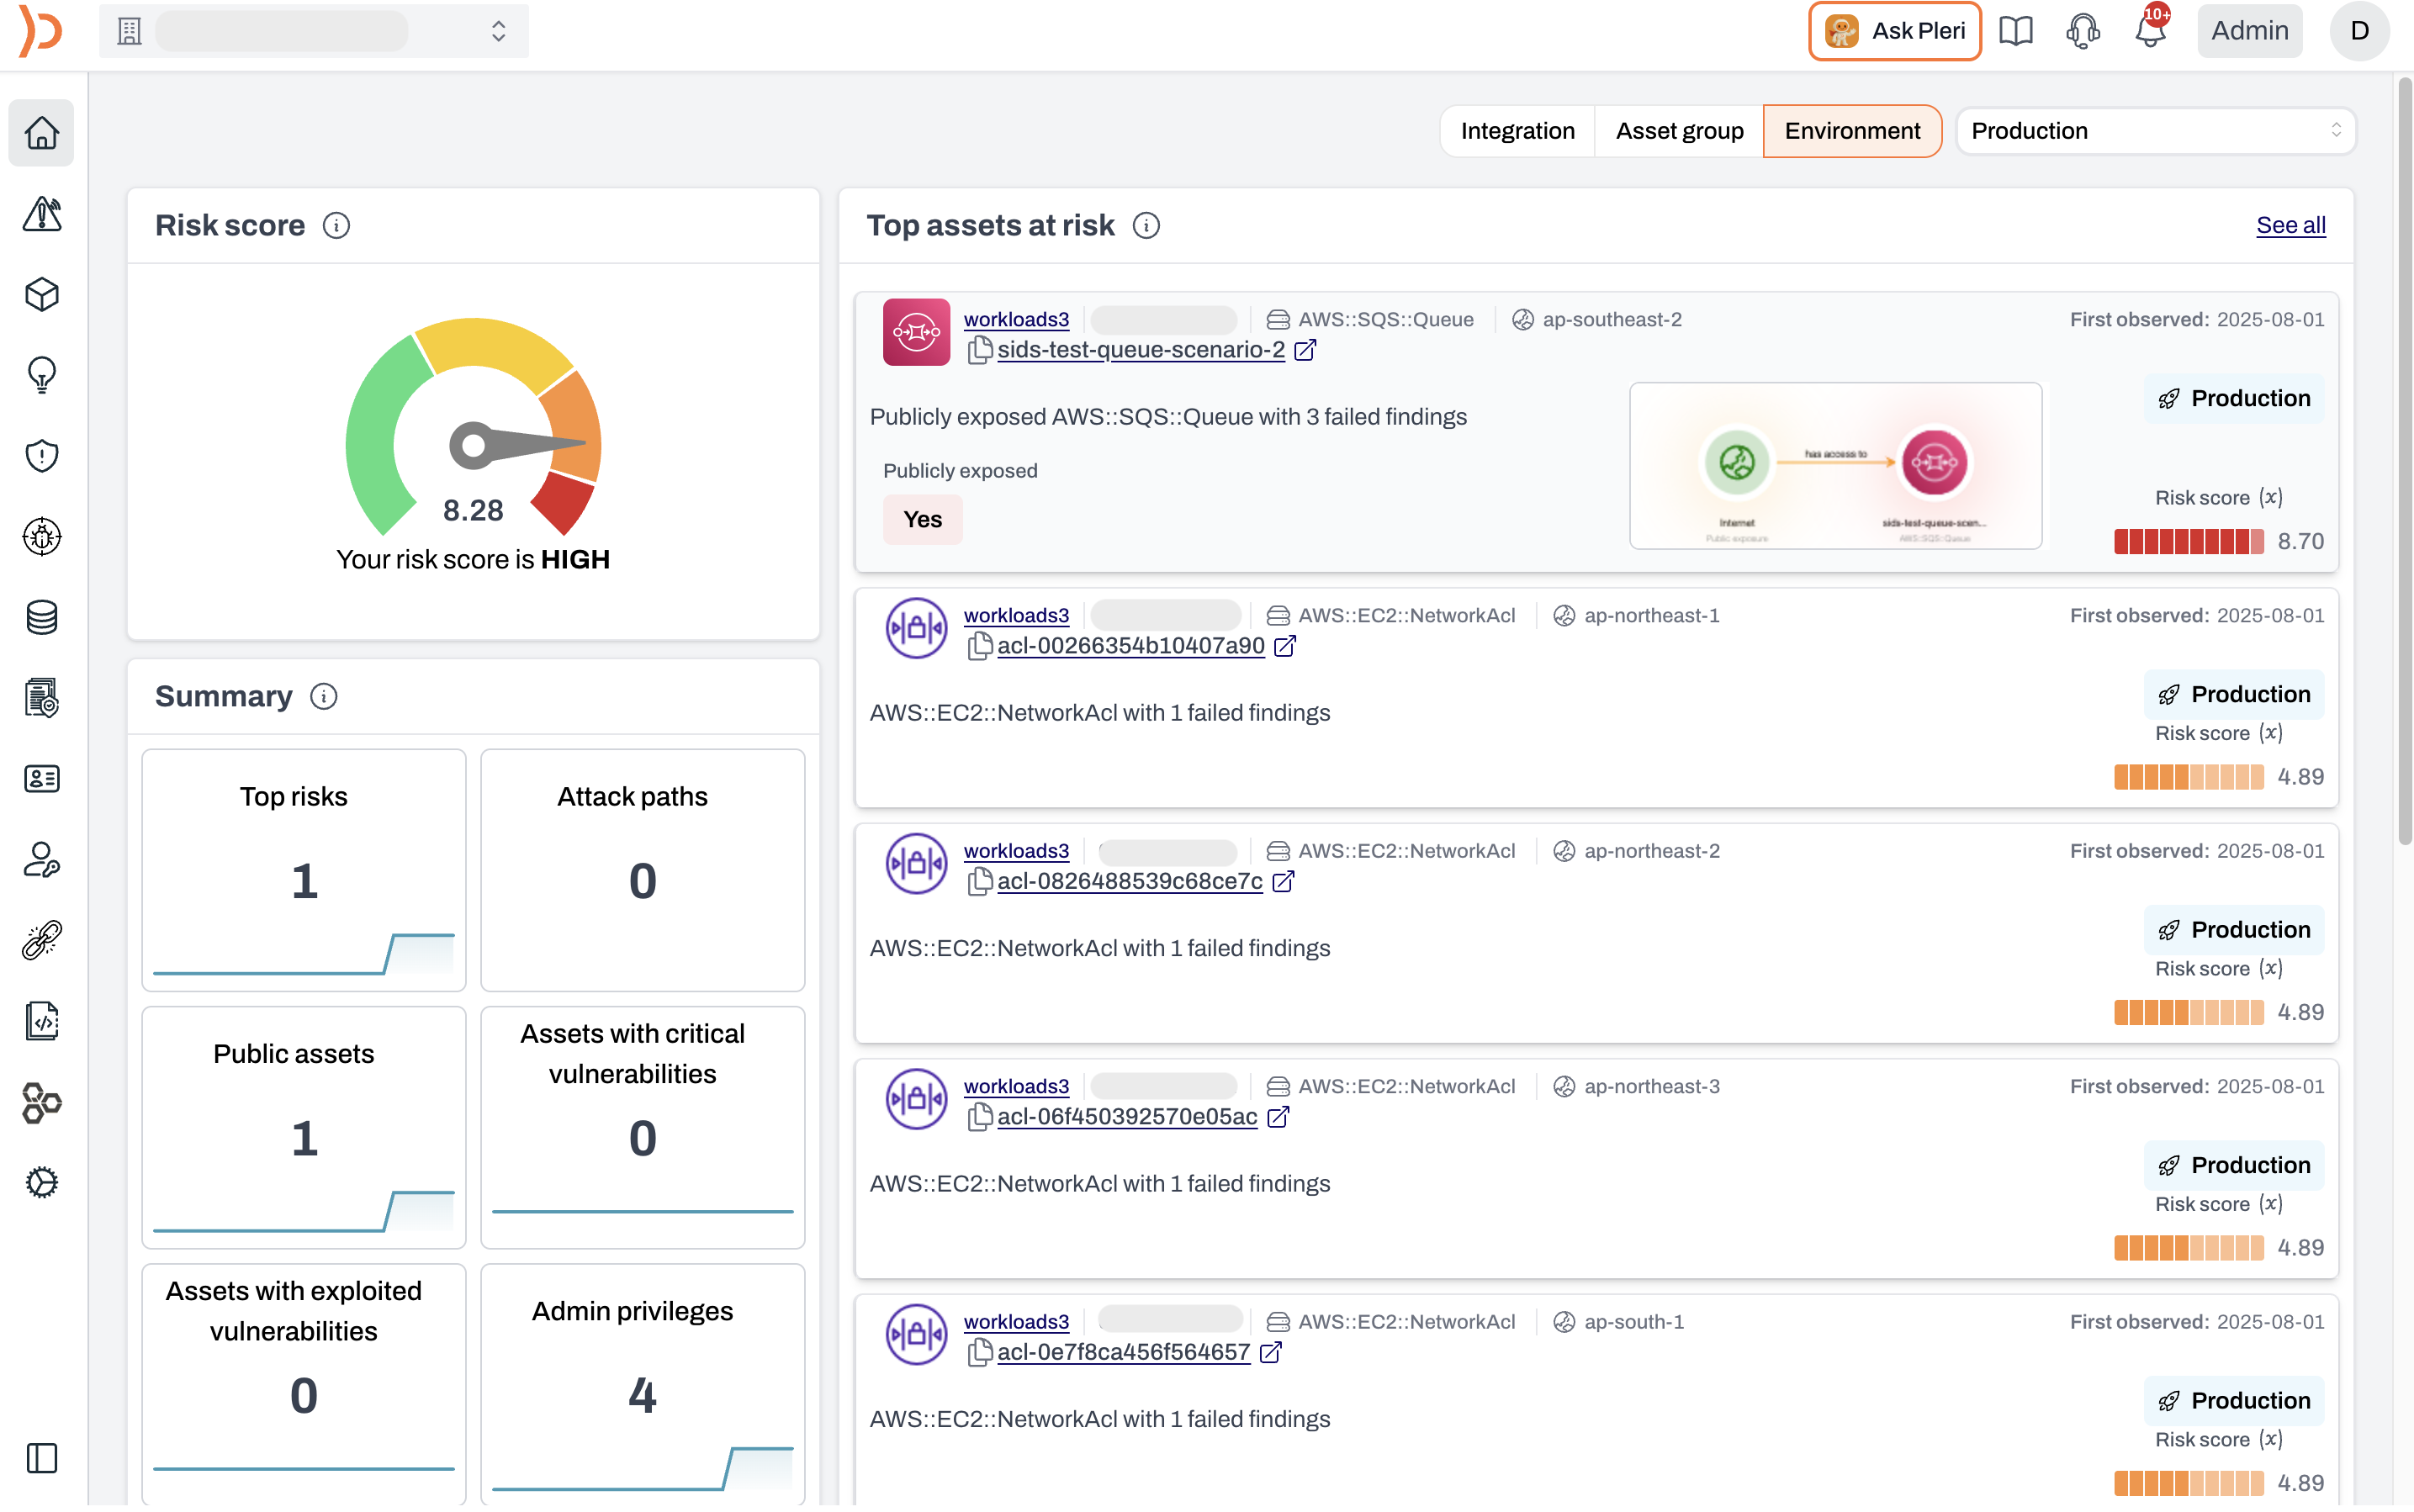Open the threat bug-target icon
Image resolution: width=2414 pixels, height=1512 pixels.
pos(41,536)
